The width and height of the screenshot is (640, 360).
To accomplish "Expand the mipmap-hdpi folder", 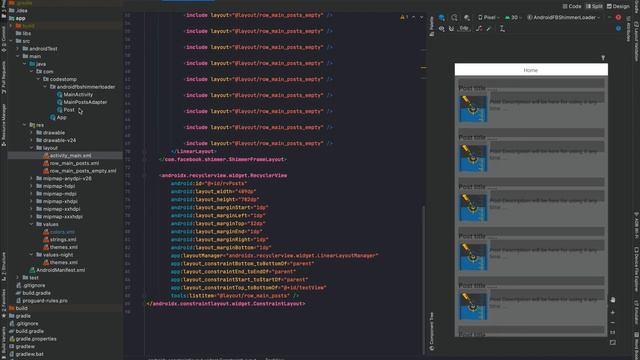I will 31,186.
